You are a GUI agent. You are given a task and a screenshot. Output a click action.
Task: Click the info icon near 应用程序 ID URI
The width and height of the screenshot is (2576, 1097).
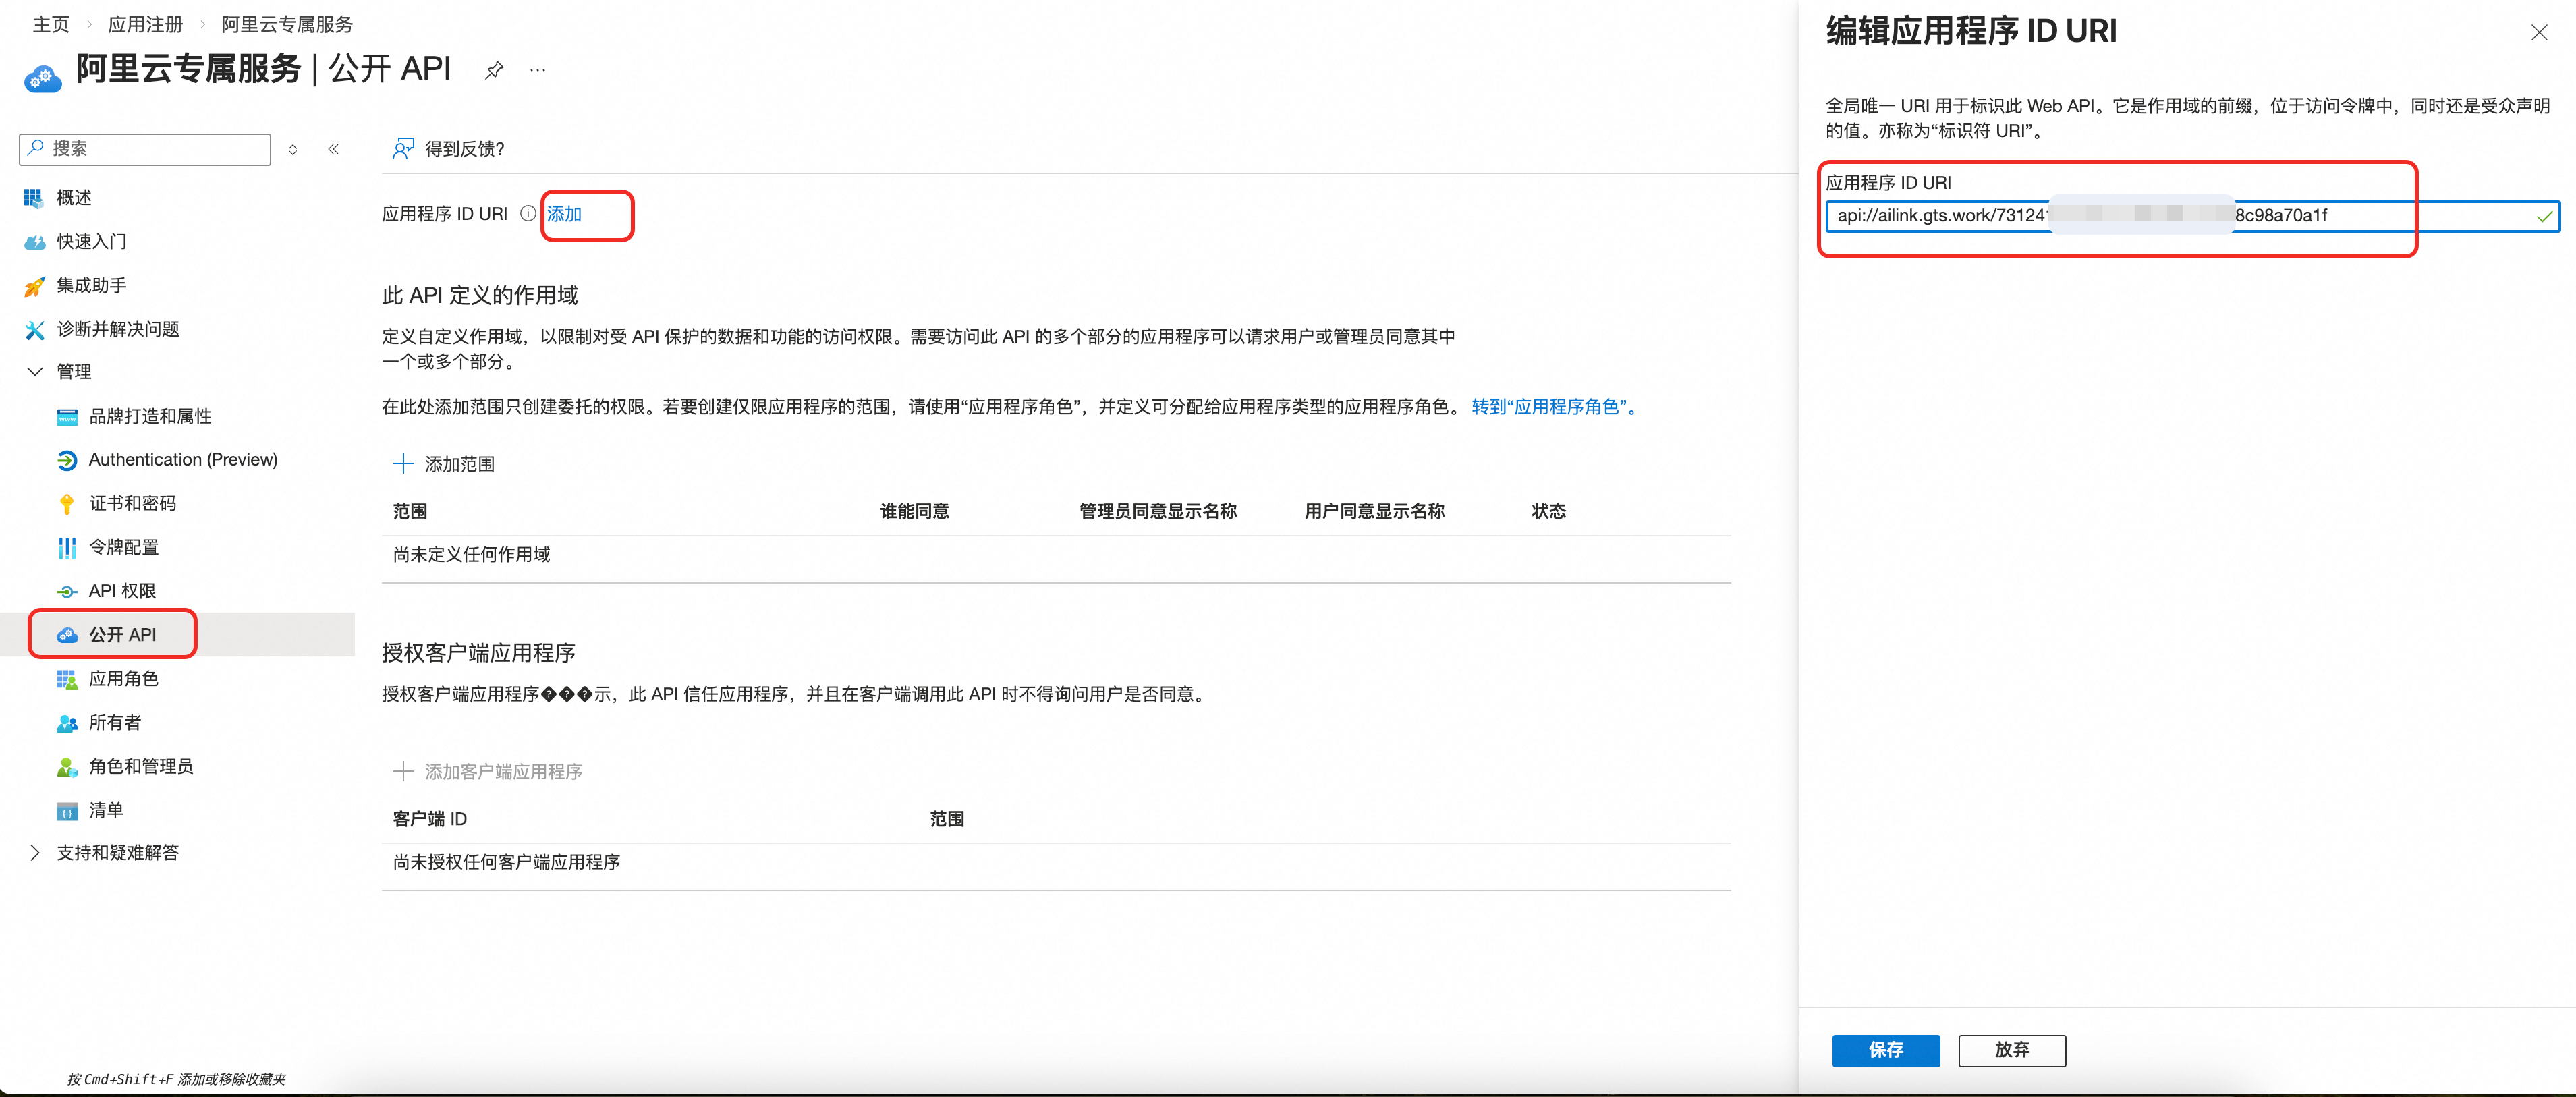(x=527, y=213)
